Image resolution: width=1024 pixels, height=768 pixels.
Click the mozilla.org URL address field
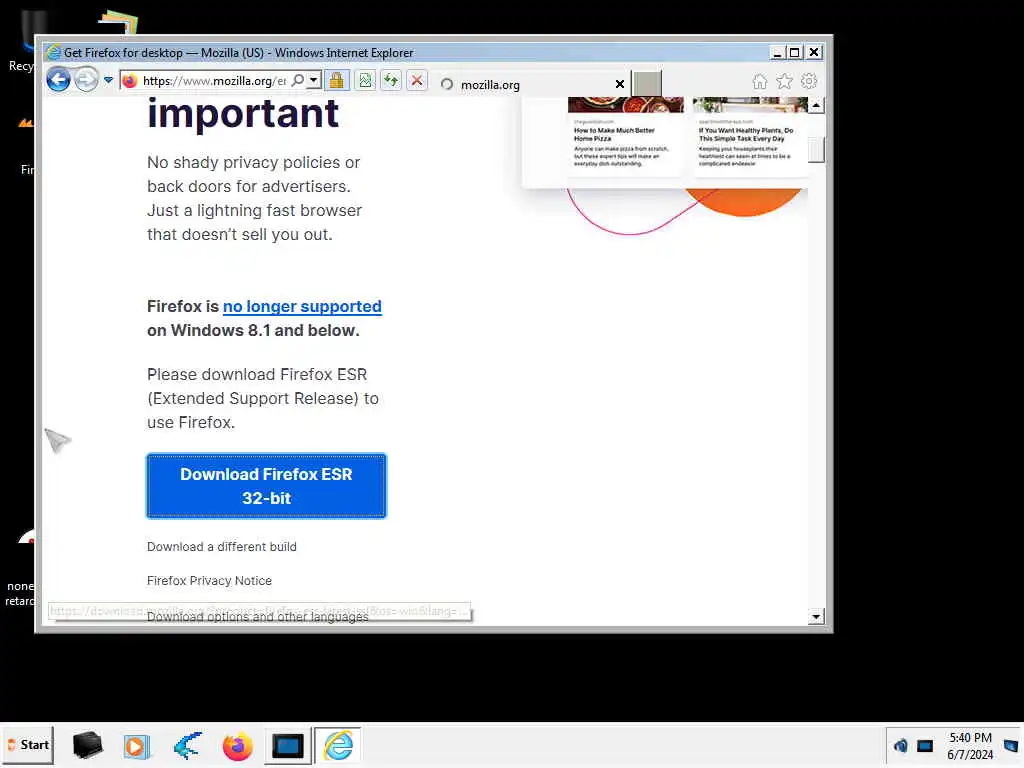coord(214,81)
